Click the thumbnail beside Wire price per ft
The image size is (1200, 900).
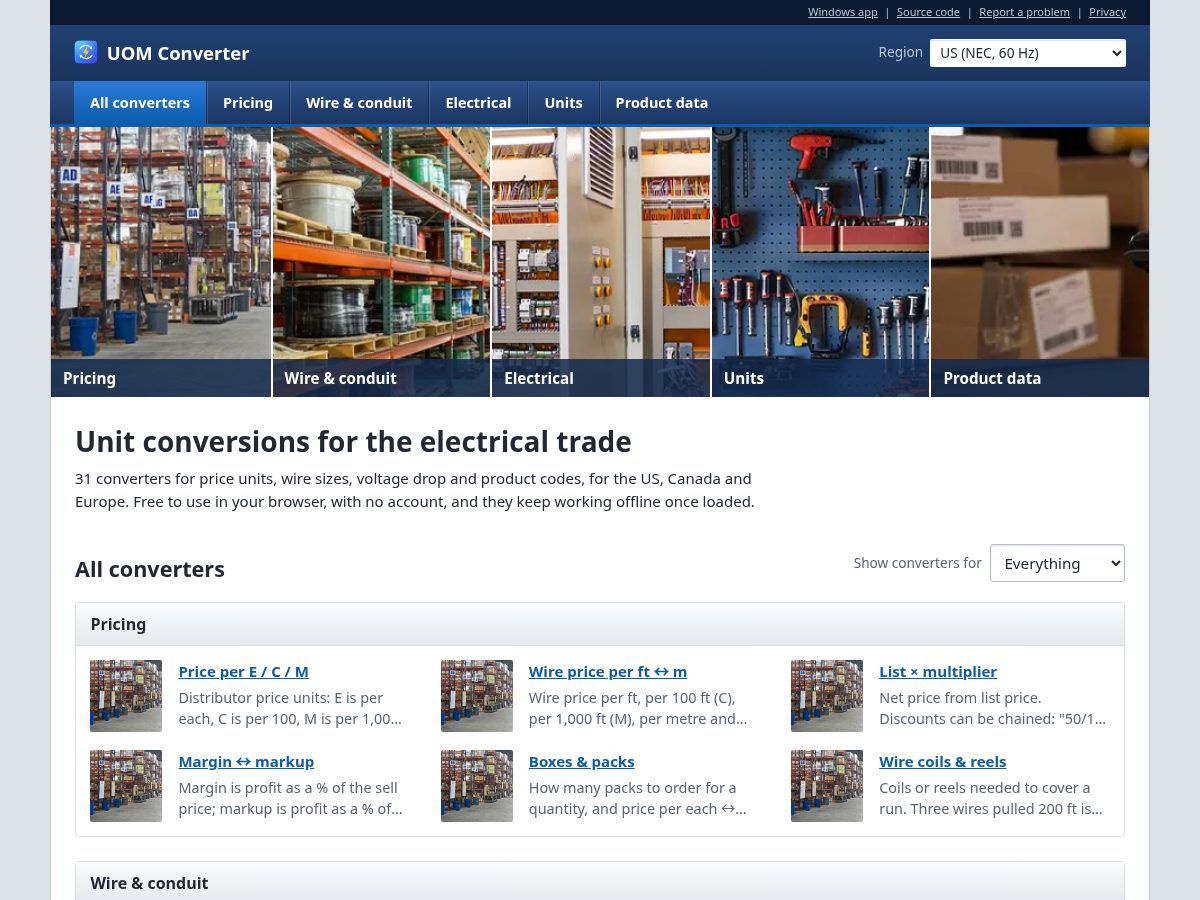tap(477, 696)
